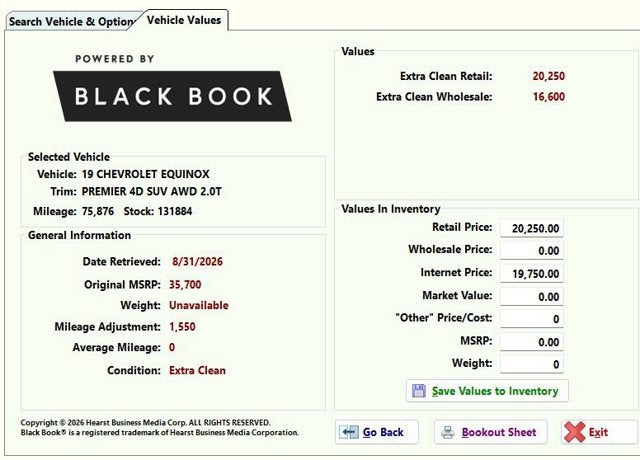The height and width of the screenshot is (460, 640).
Task: Click the vehicle name 19 CHEVROLET EQUINOX
Action: pyautogui.click(x=145, y=174)
